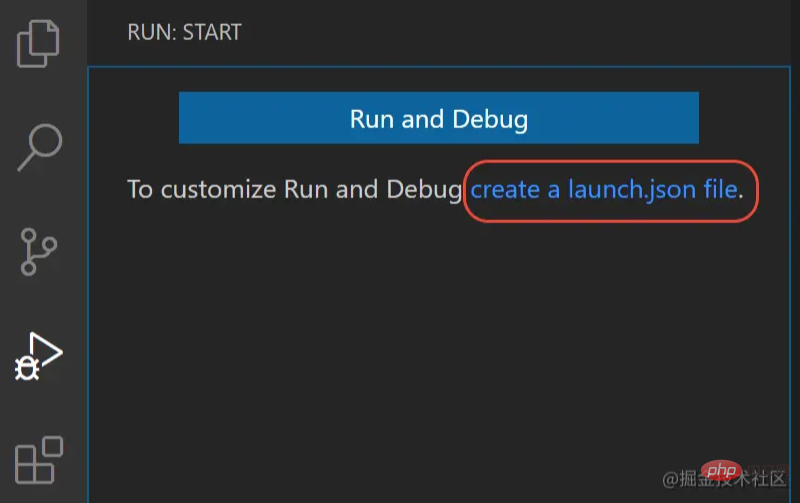
Task: Open the Explorer files view
Action: 38,43
